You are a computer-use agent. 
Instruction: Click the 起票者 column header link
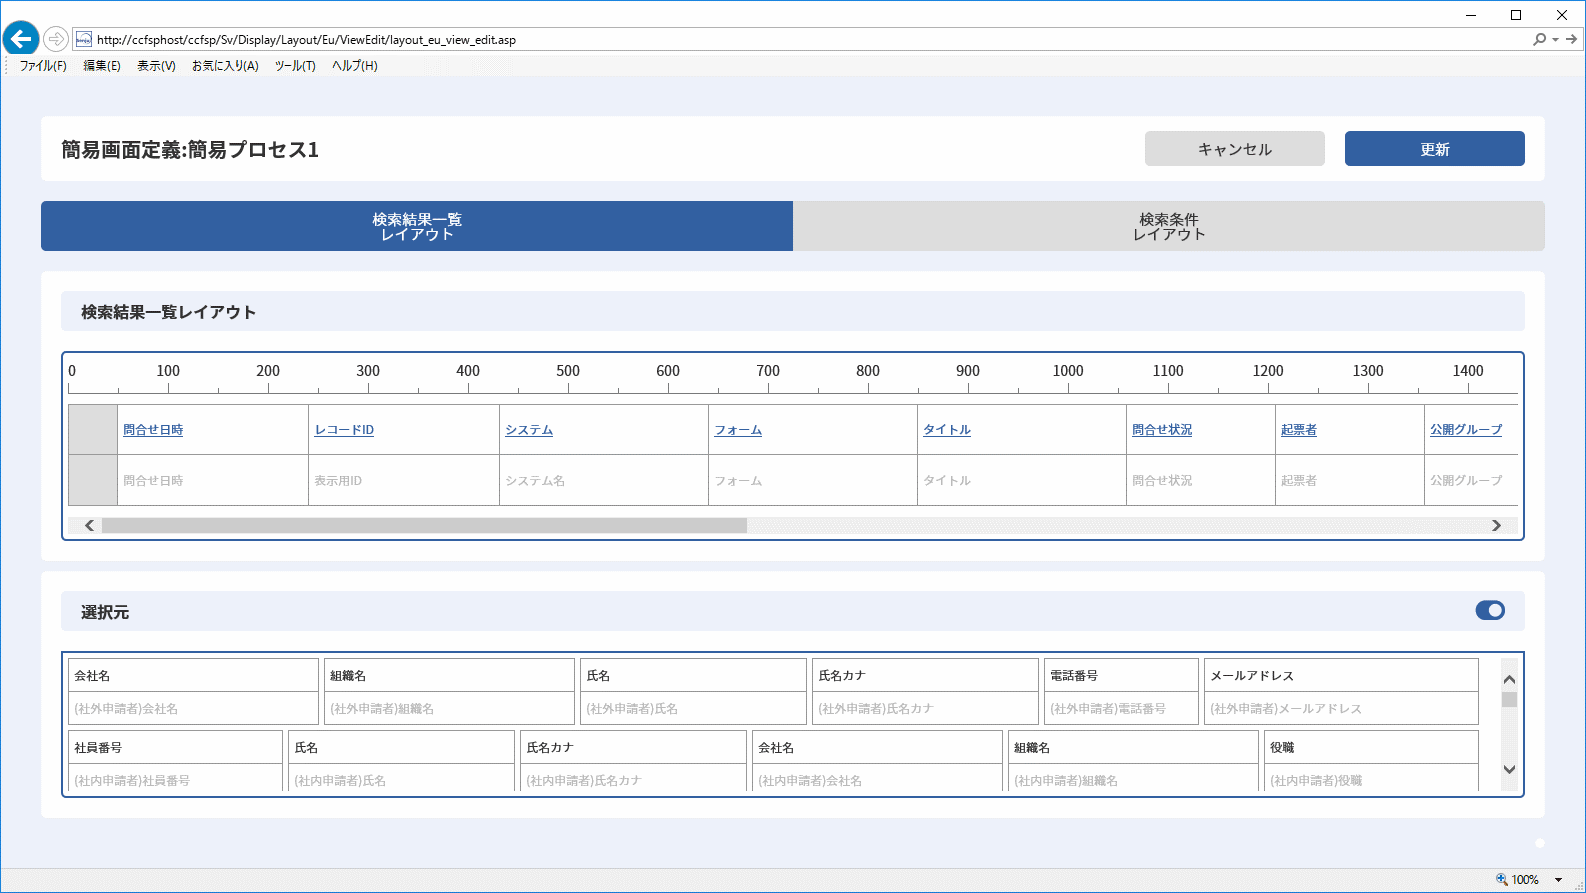point(1299,430)
